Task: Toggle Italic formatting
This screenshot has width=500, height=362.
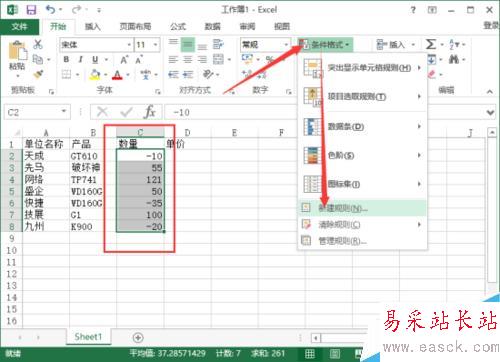Action: point(80,59)
